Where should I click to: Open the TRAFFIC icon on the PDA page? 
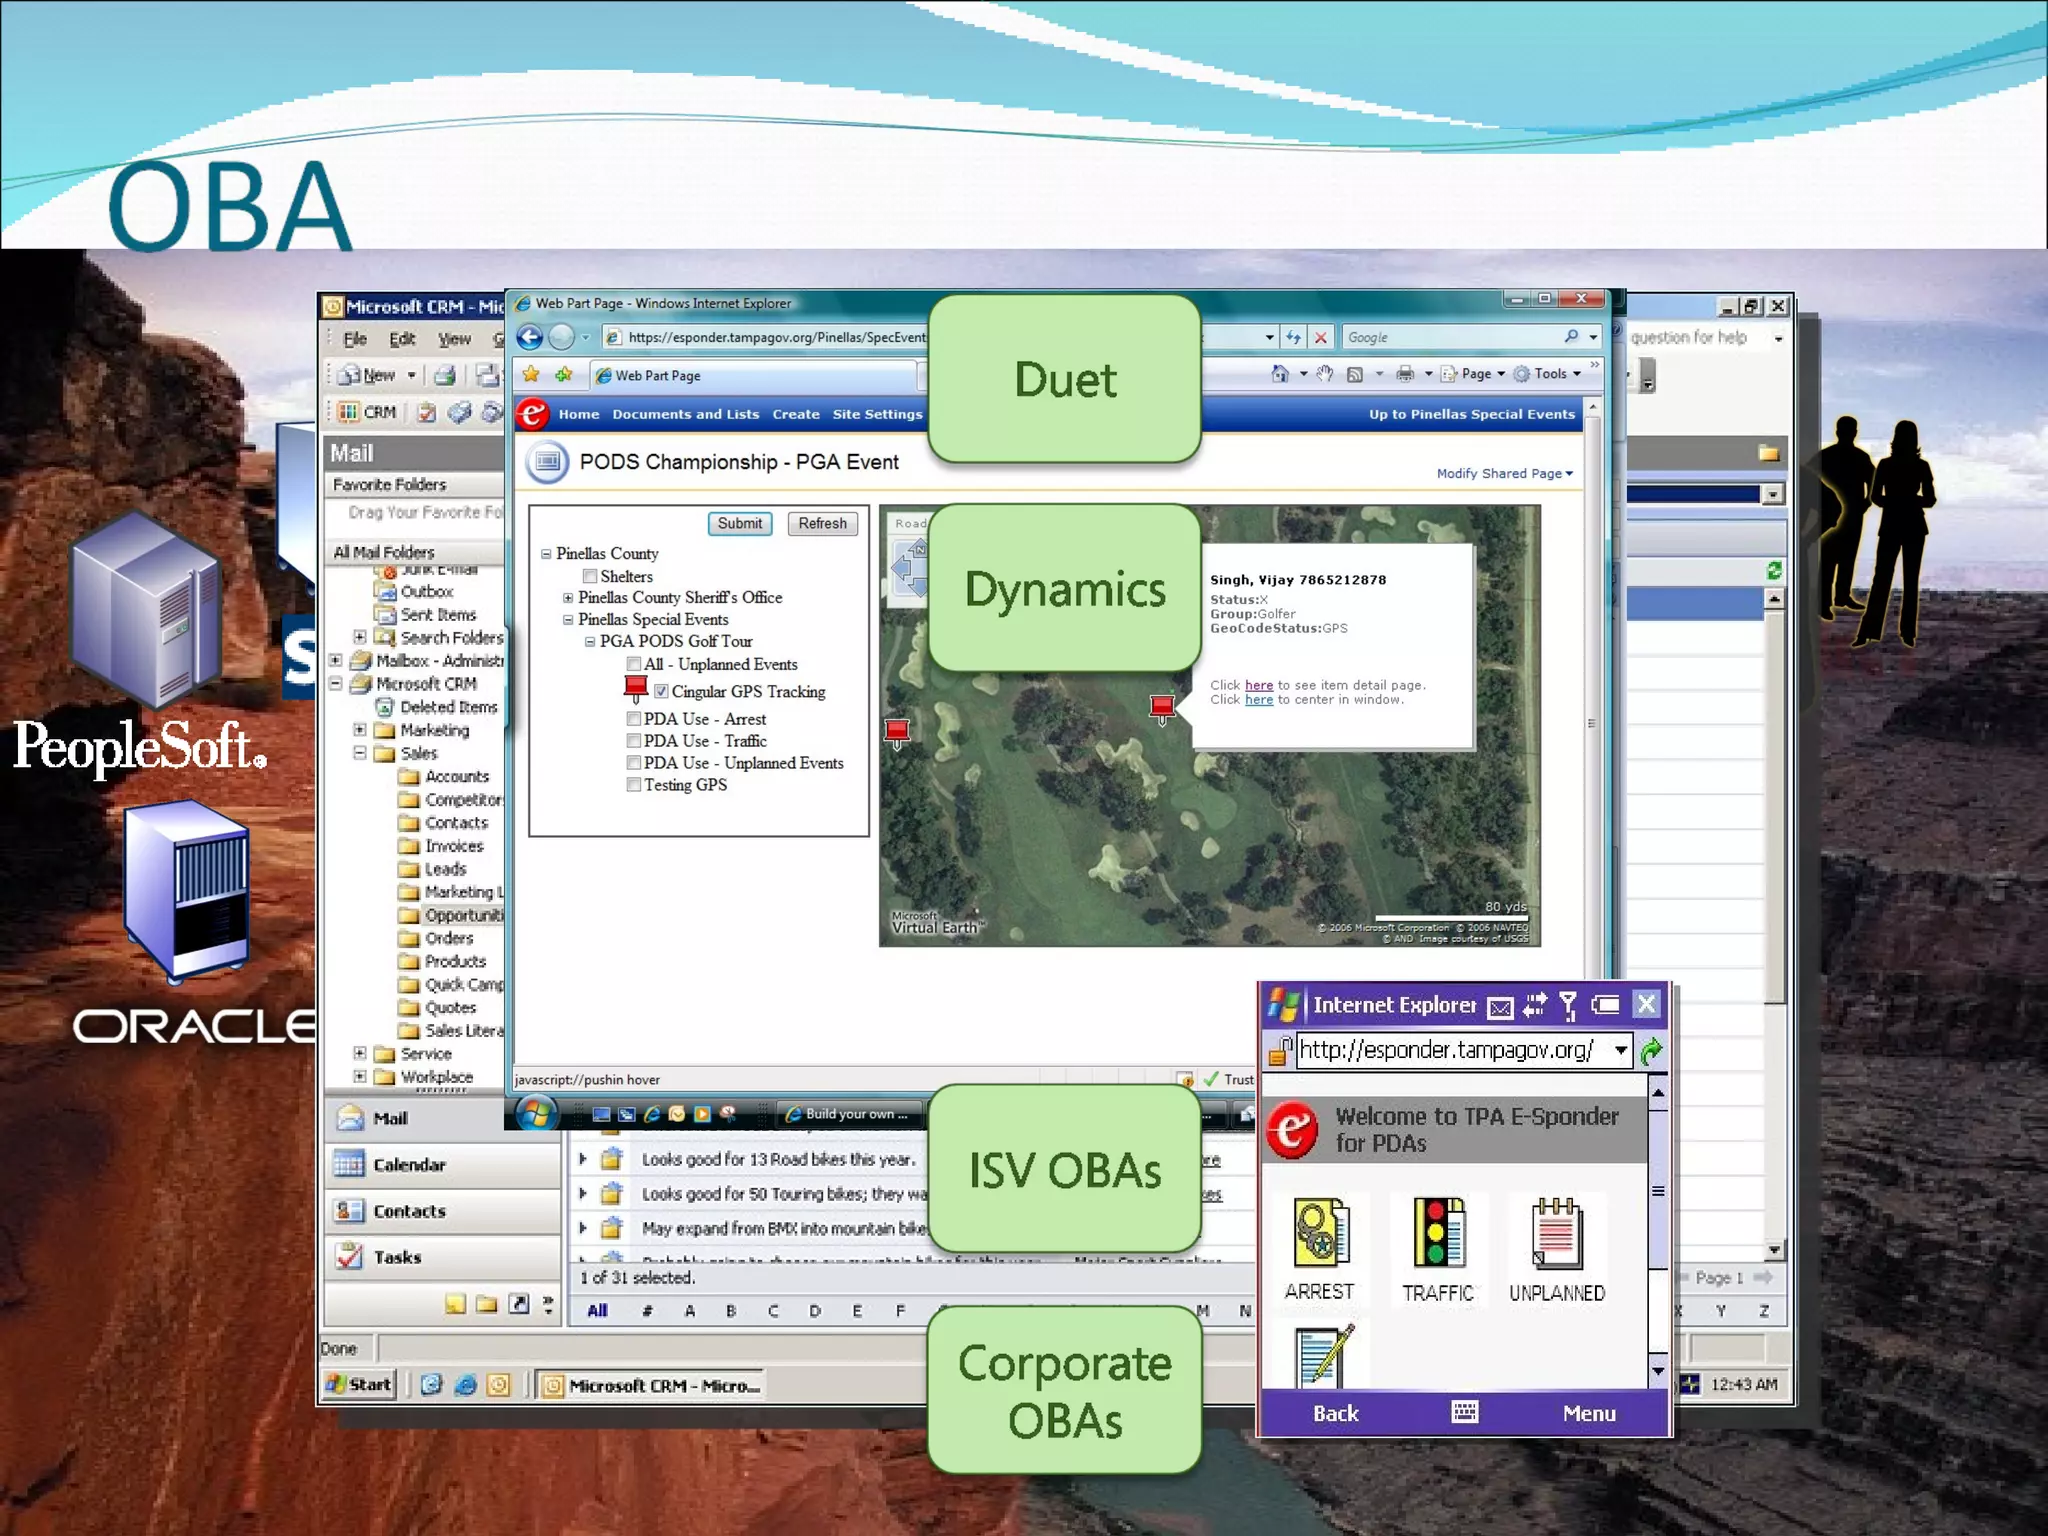1438,1234
